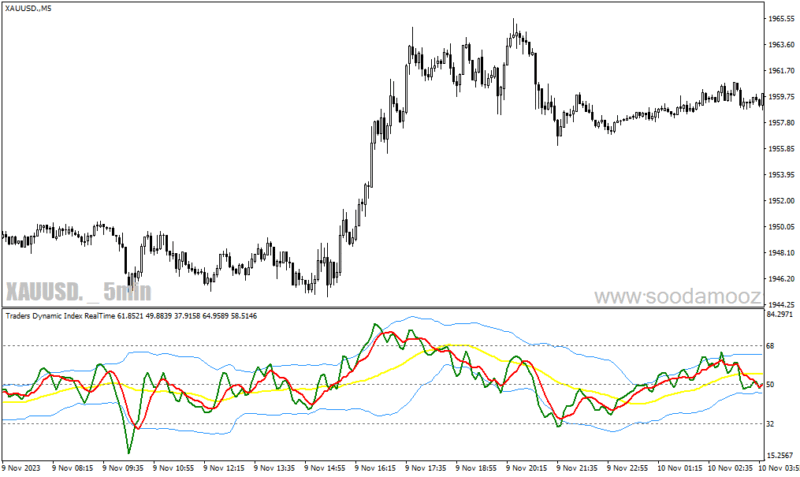This screenshot has width=800, height=477.
Task: Open the www.soodamooz watermark link
Action: [x=678, y=296]
